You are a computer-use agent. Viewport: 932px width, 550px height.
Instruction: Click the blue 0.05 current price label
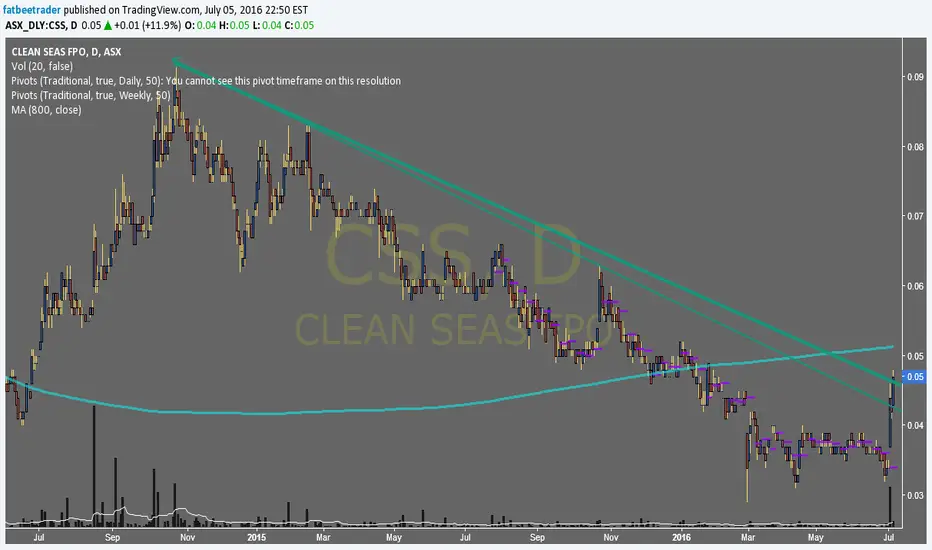[914, 376]
